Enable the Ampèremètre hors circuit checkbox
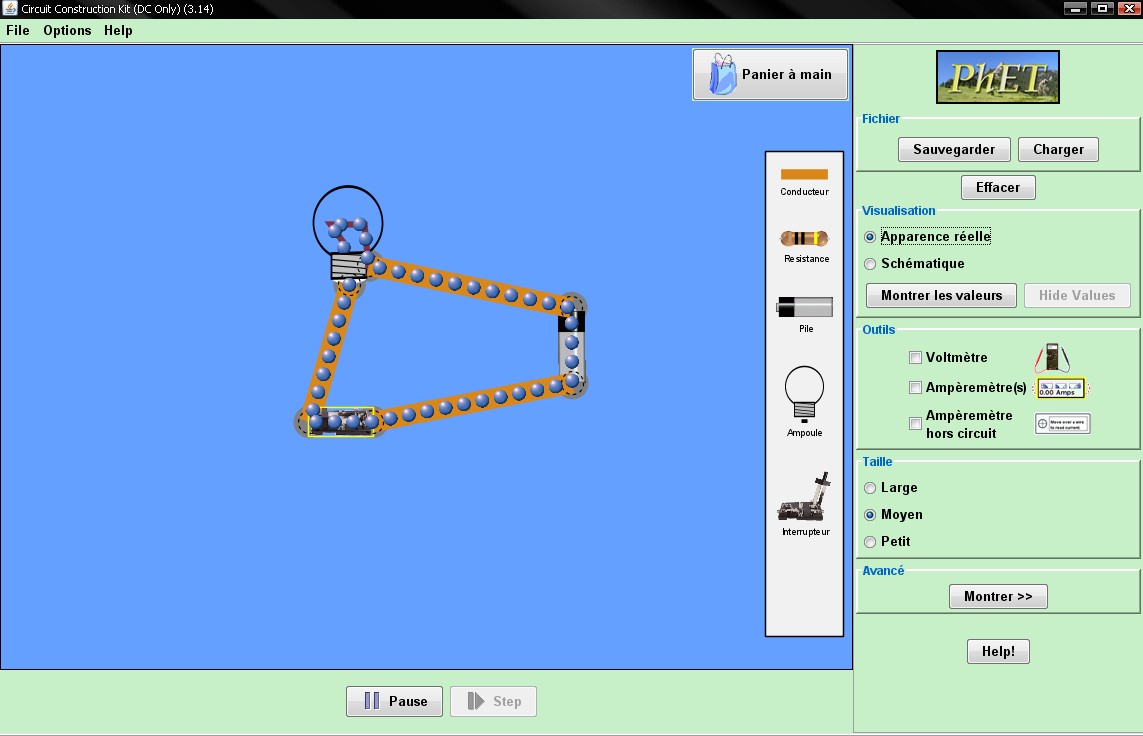This screenshot has height=736, width=1143. click(x=916, y=423)
